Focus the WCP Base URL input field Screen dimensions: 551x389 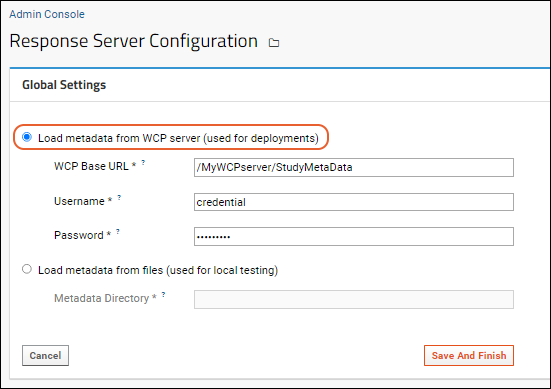[x=354, y=167]
